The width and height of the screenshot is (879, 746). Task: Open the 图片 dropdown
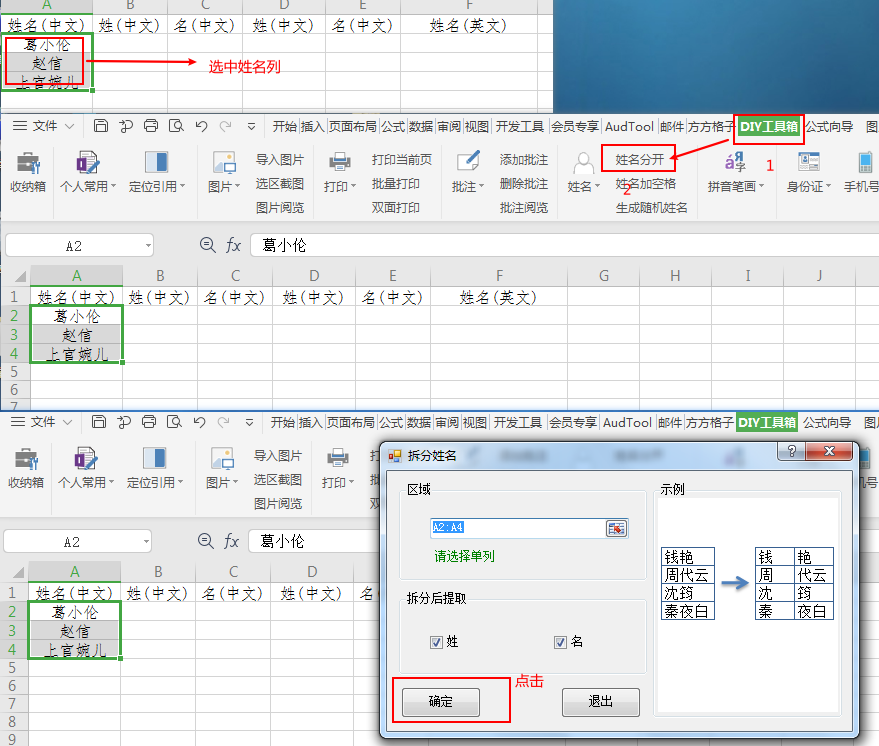pyautogui.click(x=226, y=170)
